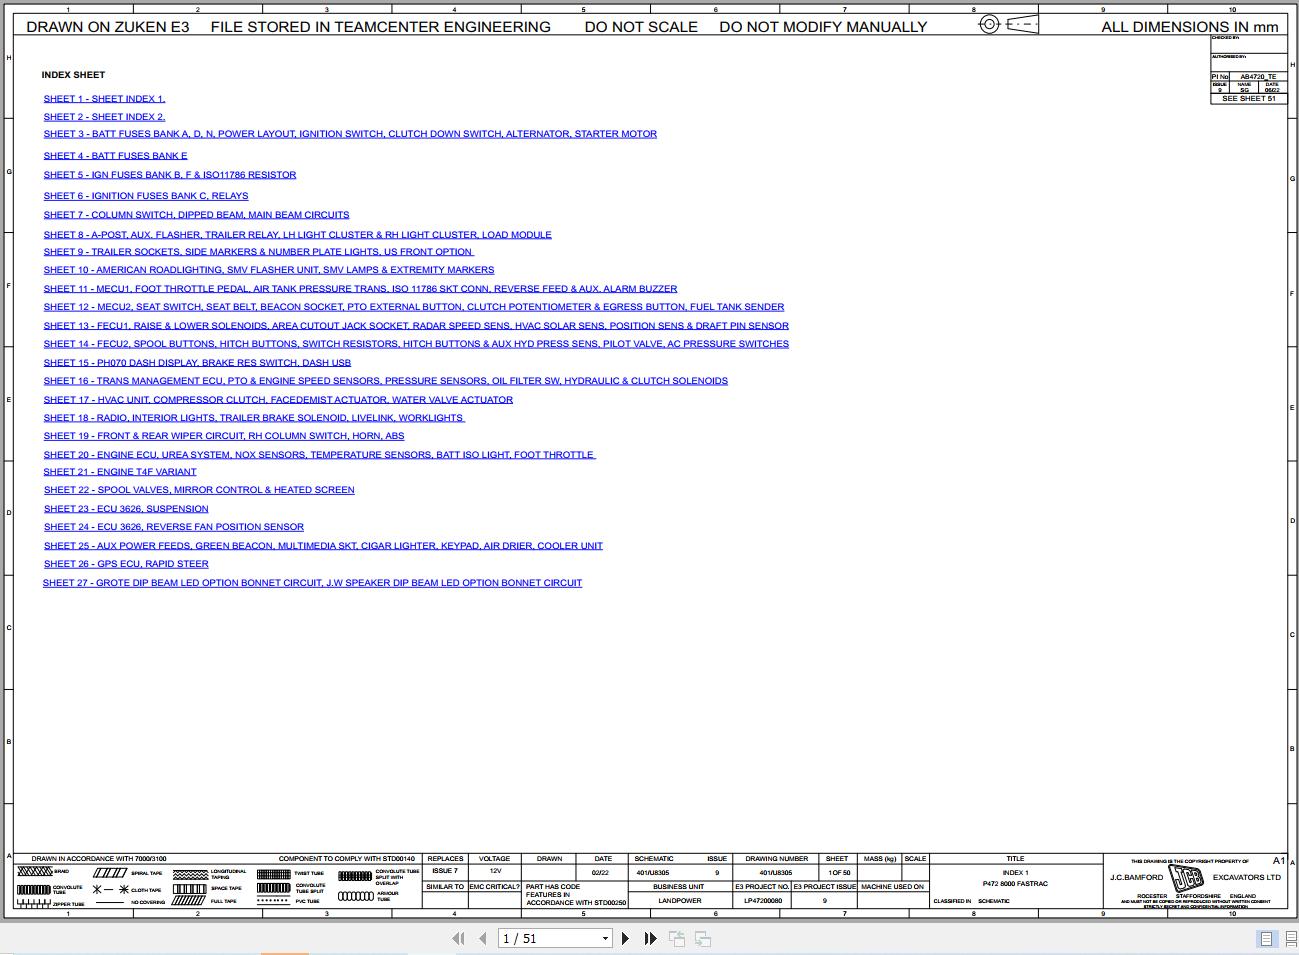
Task: Open Sheet 26 - GPS ECU, Rapid Steer
Action: click(x=126, y=564)
